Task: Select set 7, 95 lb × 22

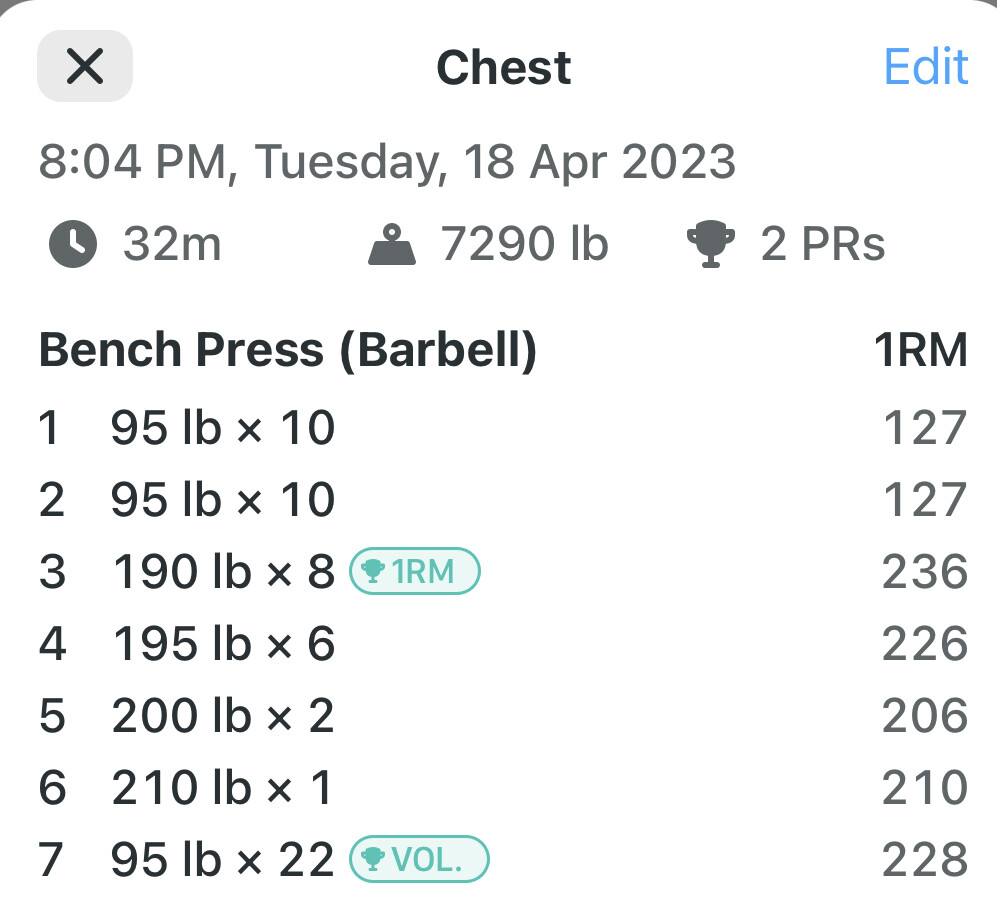Action: tap(502, 859)
